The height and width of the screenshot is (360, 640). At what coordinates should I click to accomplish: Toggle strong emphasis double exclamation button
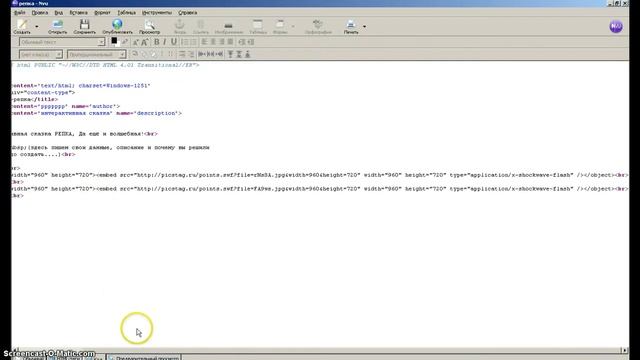[x=171, y=54]
